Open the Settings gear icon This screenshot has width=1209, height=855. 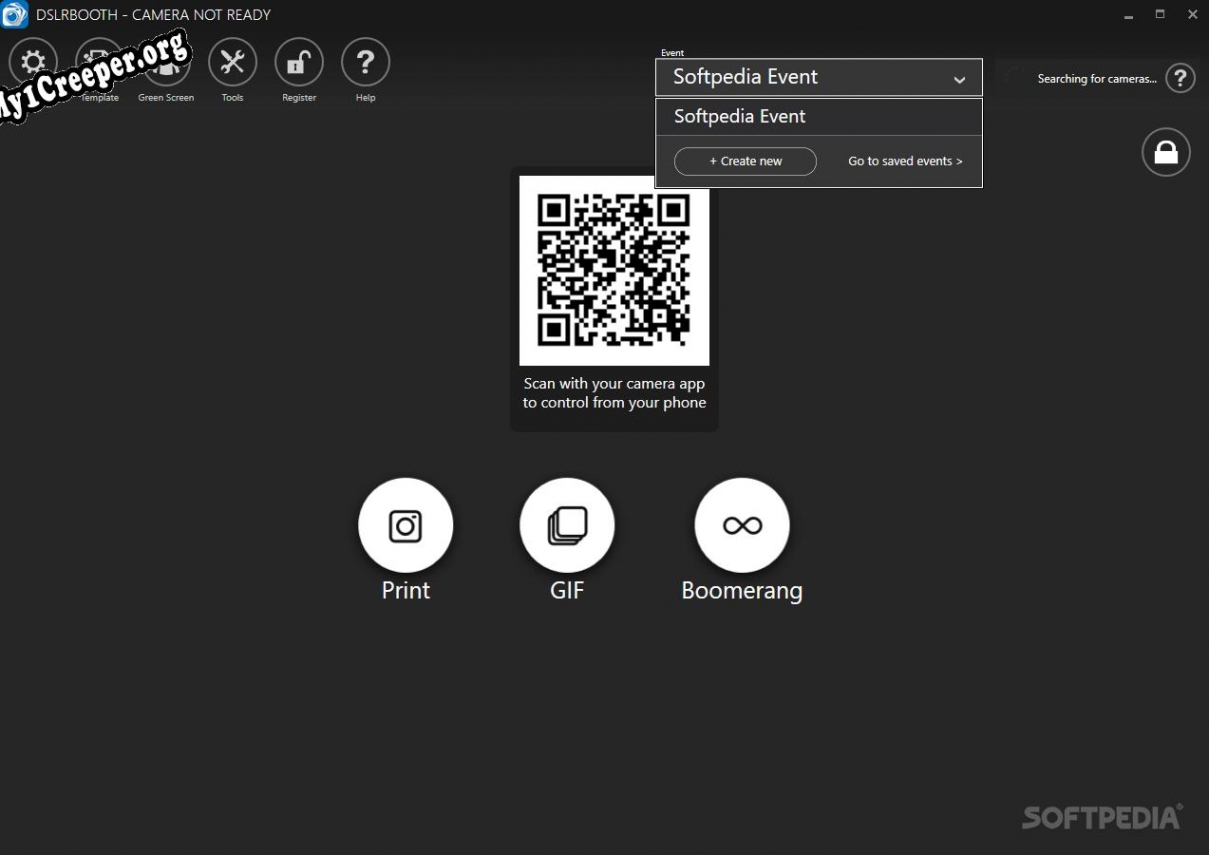(x=33, y=63)
